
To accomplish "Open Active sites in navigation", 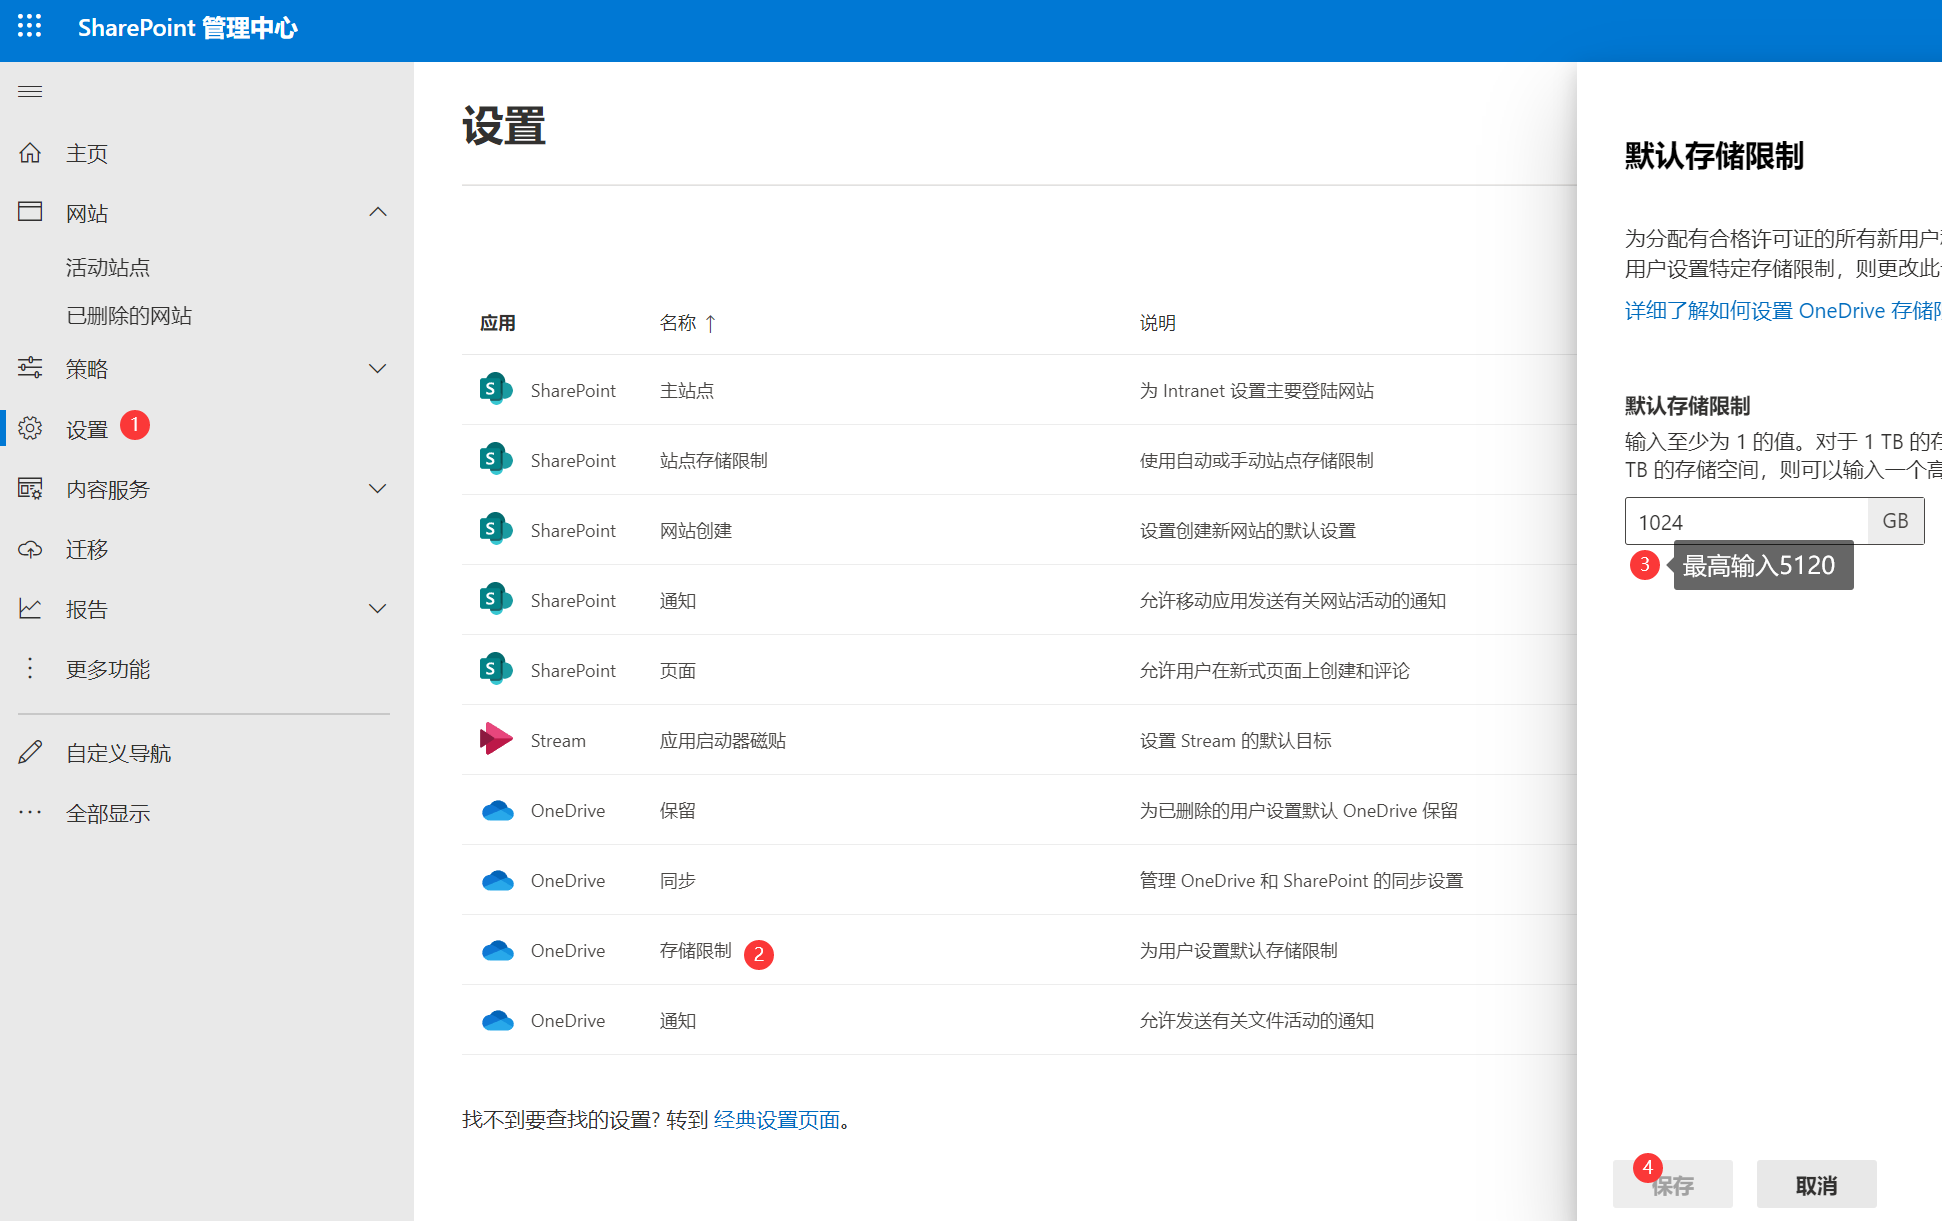I will click(108, 267).
